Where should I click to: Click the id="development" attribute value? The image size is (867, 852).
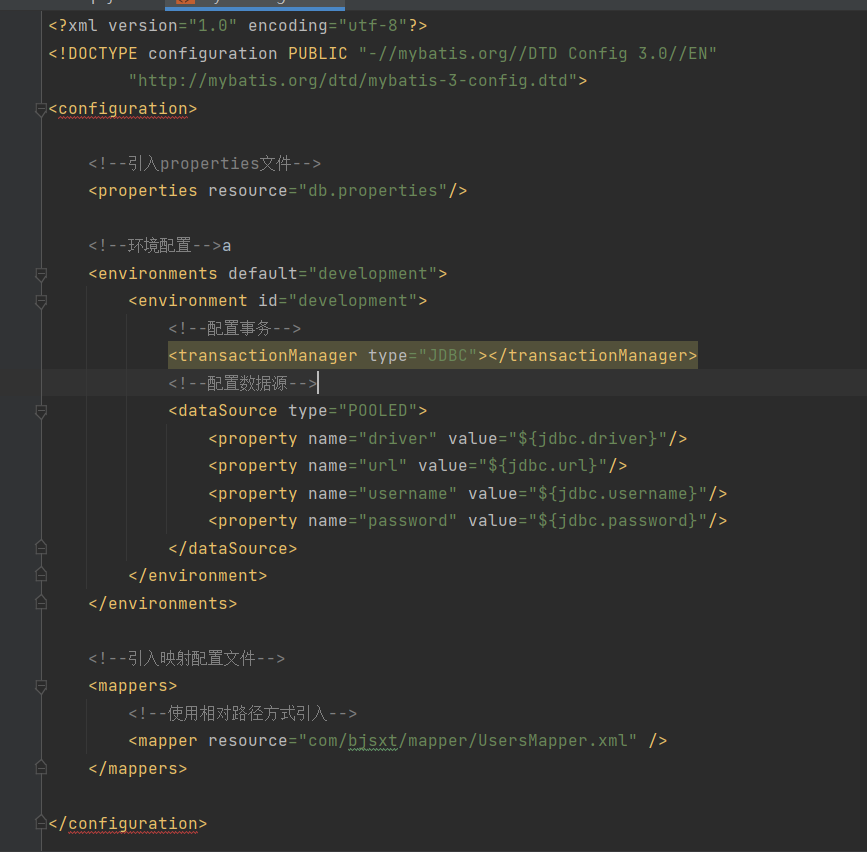(338, 301)
